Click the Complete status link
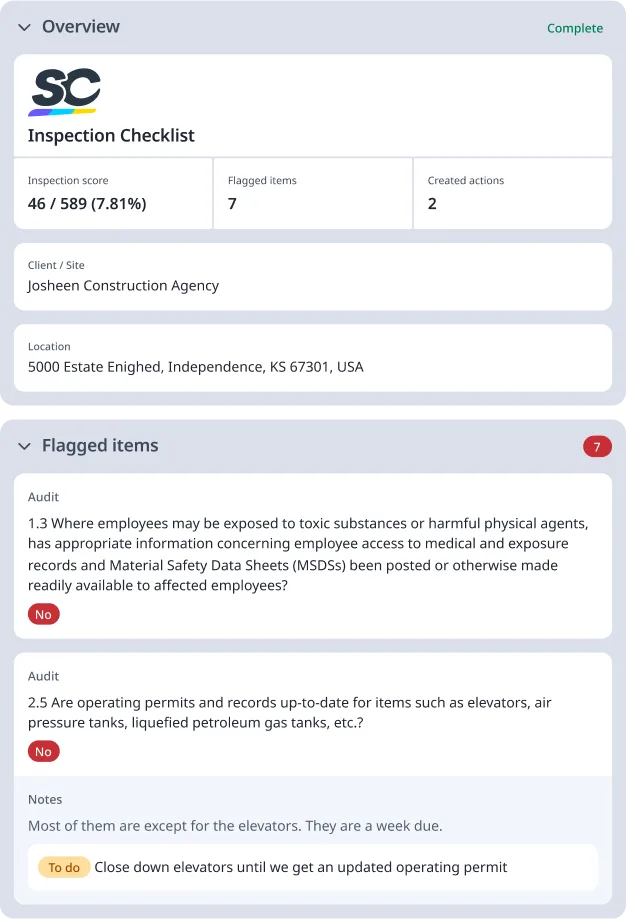Viewport: 626px width, 919px height. (575, 28)
